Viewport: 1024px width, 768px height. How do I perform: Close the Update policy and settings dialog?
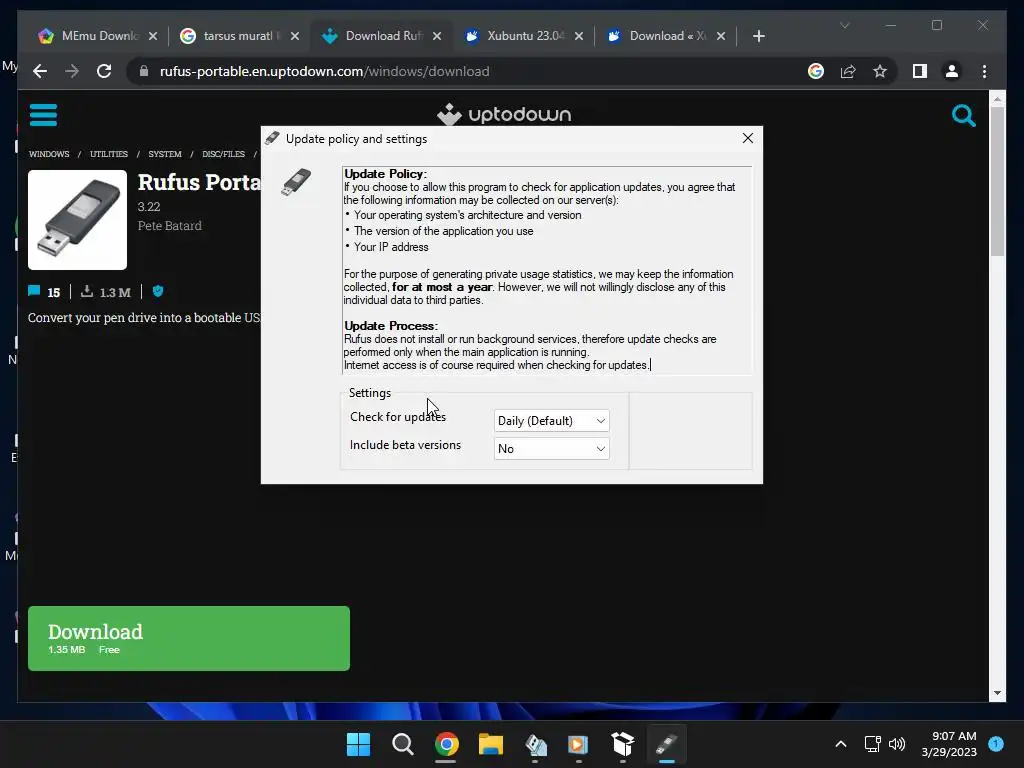tap(748, 138)
